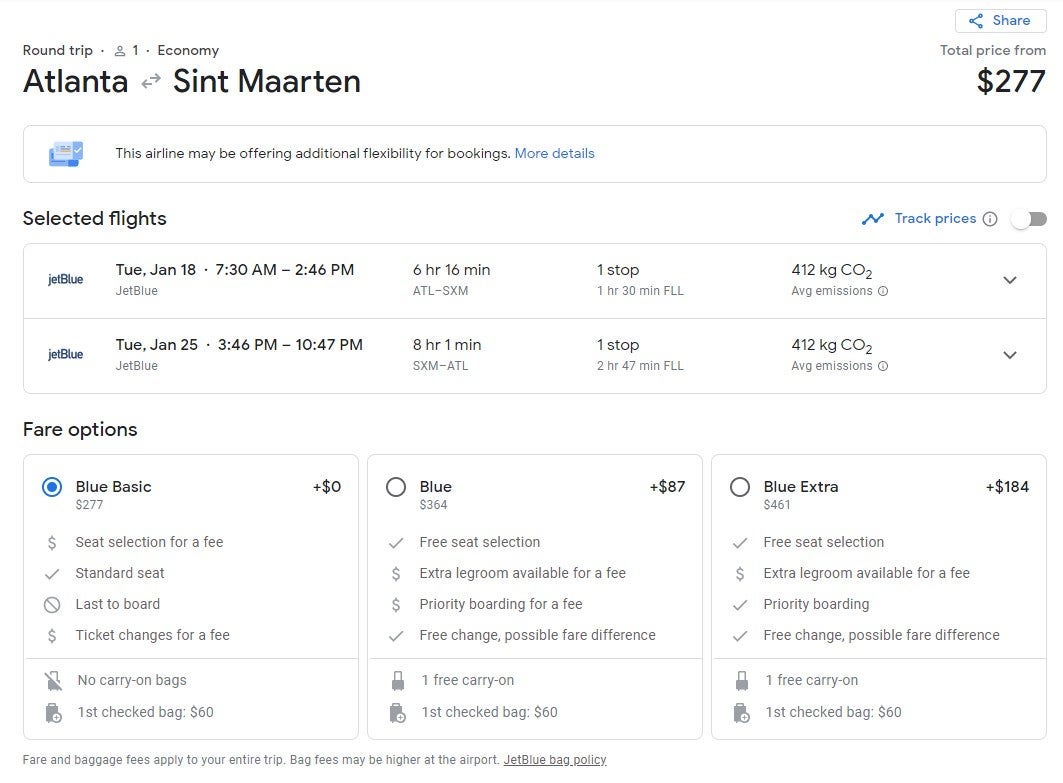Click the Blue fare 1st checked bag icon
This screenshot has height=783, width=1063.
[x=397, y=713]
